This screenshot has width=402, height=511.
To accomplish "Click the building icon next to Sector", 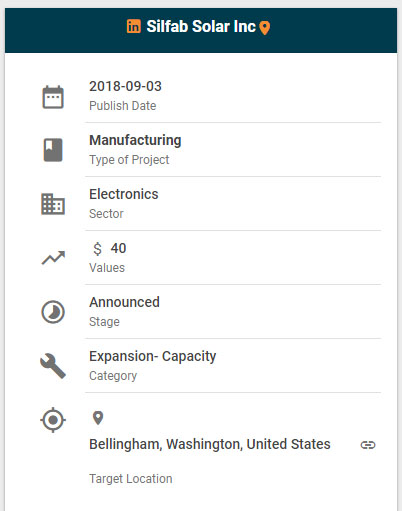I will [x=53, y=204].
